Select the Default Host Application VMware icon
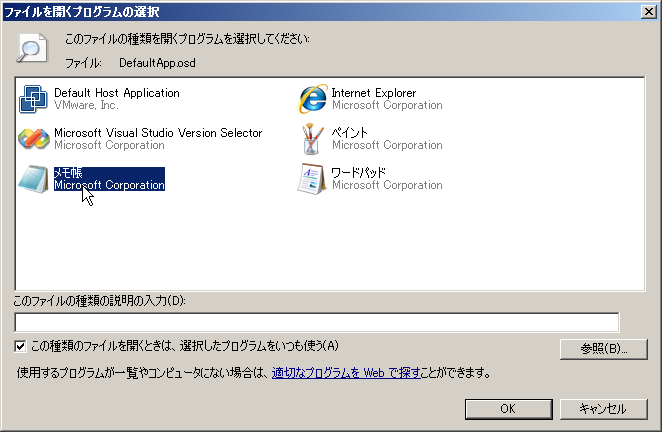 33,99
